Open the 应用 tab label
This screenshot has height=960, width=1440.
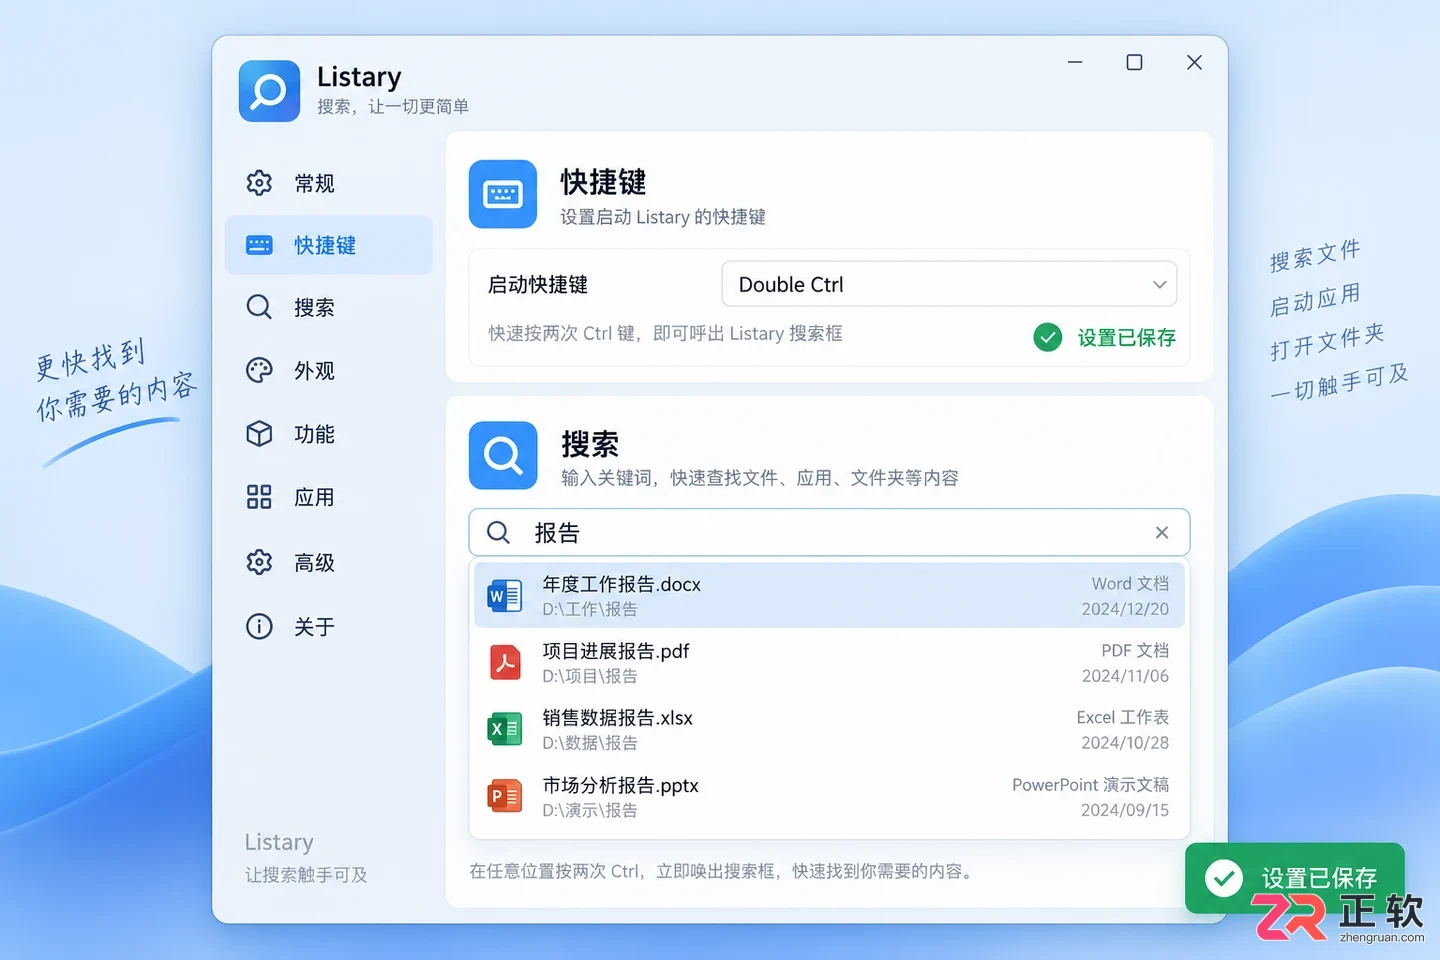tap(314, 497)
